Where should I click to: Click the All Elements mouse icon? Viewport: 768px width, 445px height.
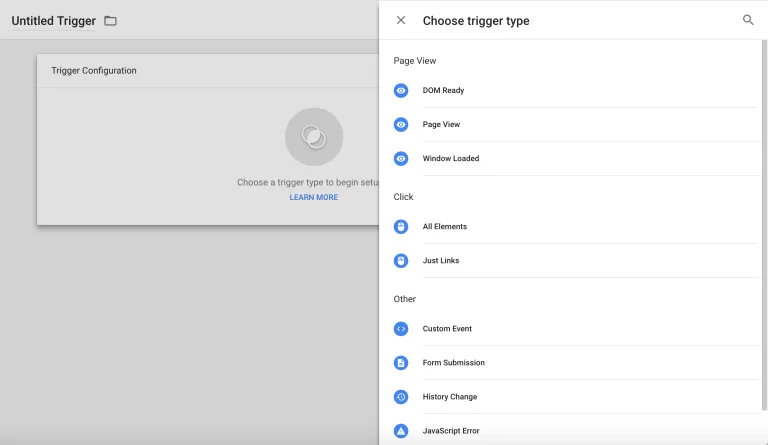(x=401, y=227)
